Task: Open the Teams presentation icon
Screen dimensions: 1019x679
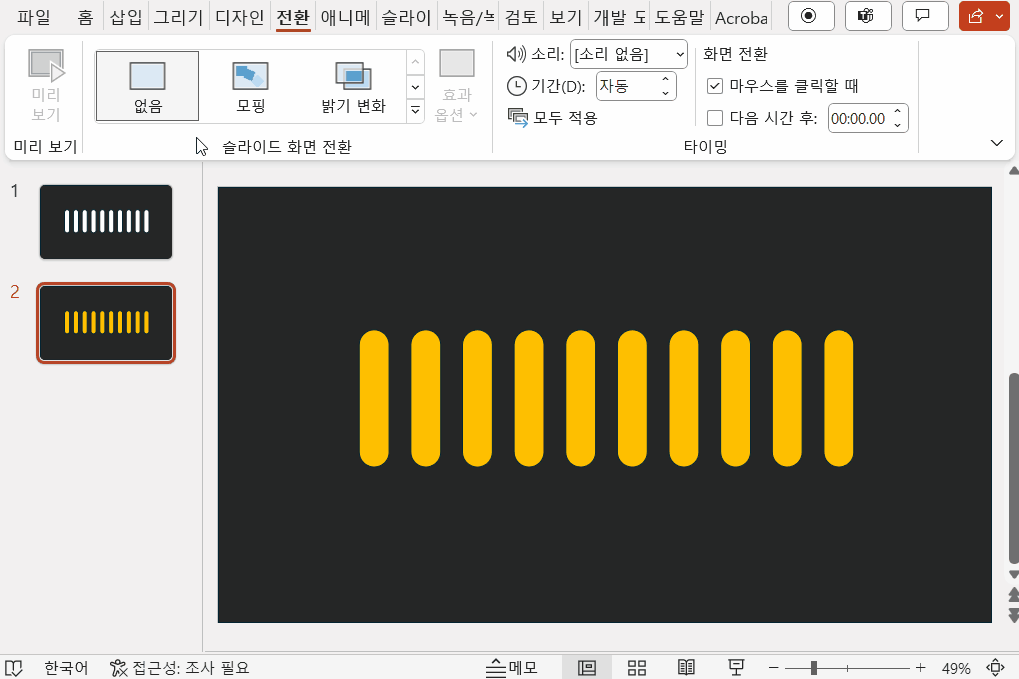Action: click(x=868, y=16)
